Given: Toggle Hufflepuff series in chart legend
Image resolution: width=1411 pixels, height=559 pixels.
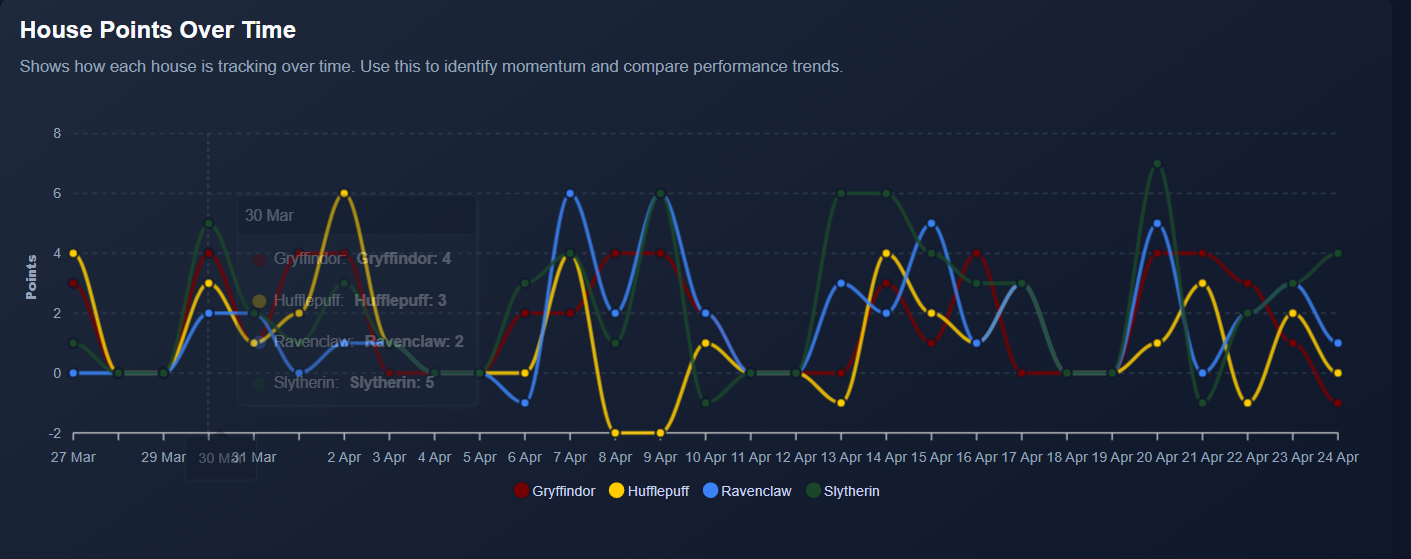Looking at the screenshot, I should (x=650, y=491).
